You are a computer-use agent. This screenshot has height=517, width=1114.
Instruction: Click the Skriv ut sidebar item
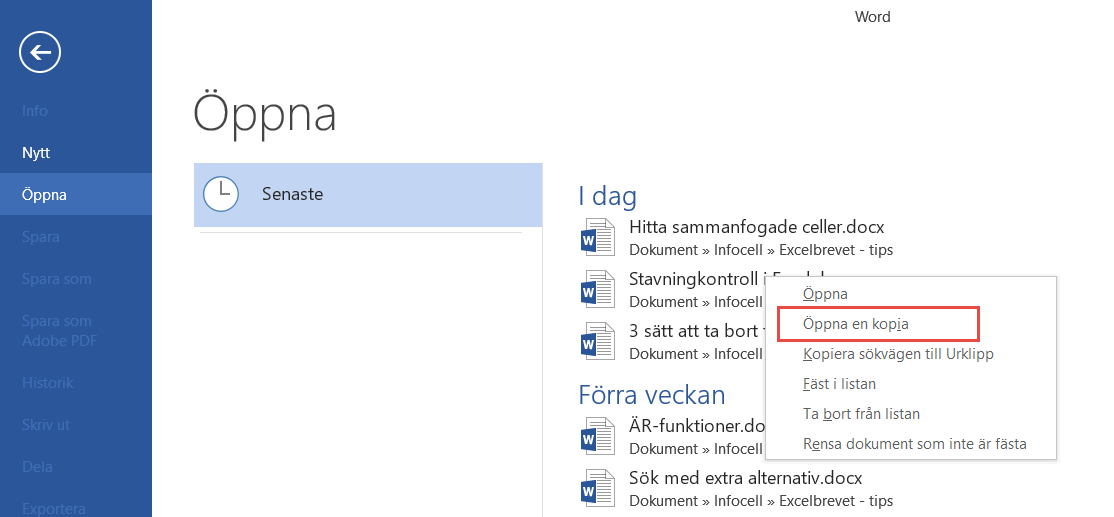46,425
